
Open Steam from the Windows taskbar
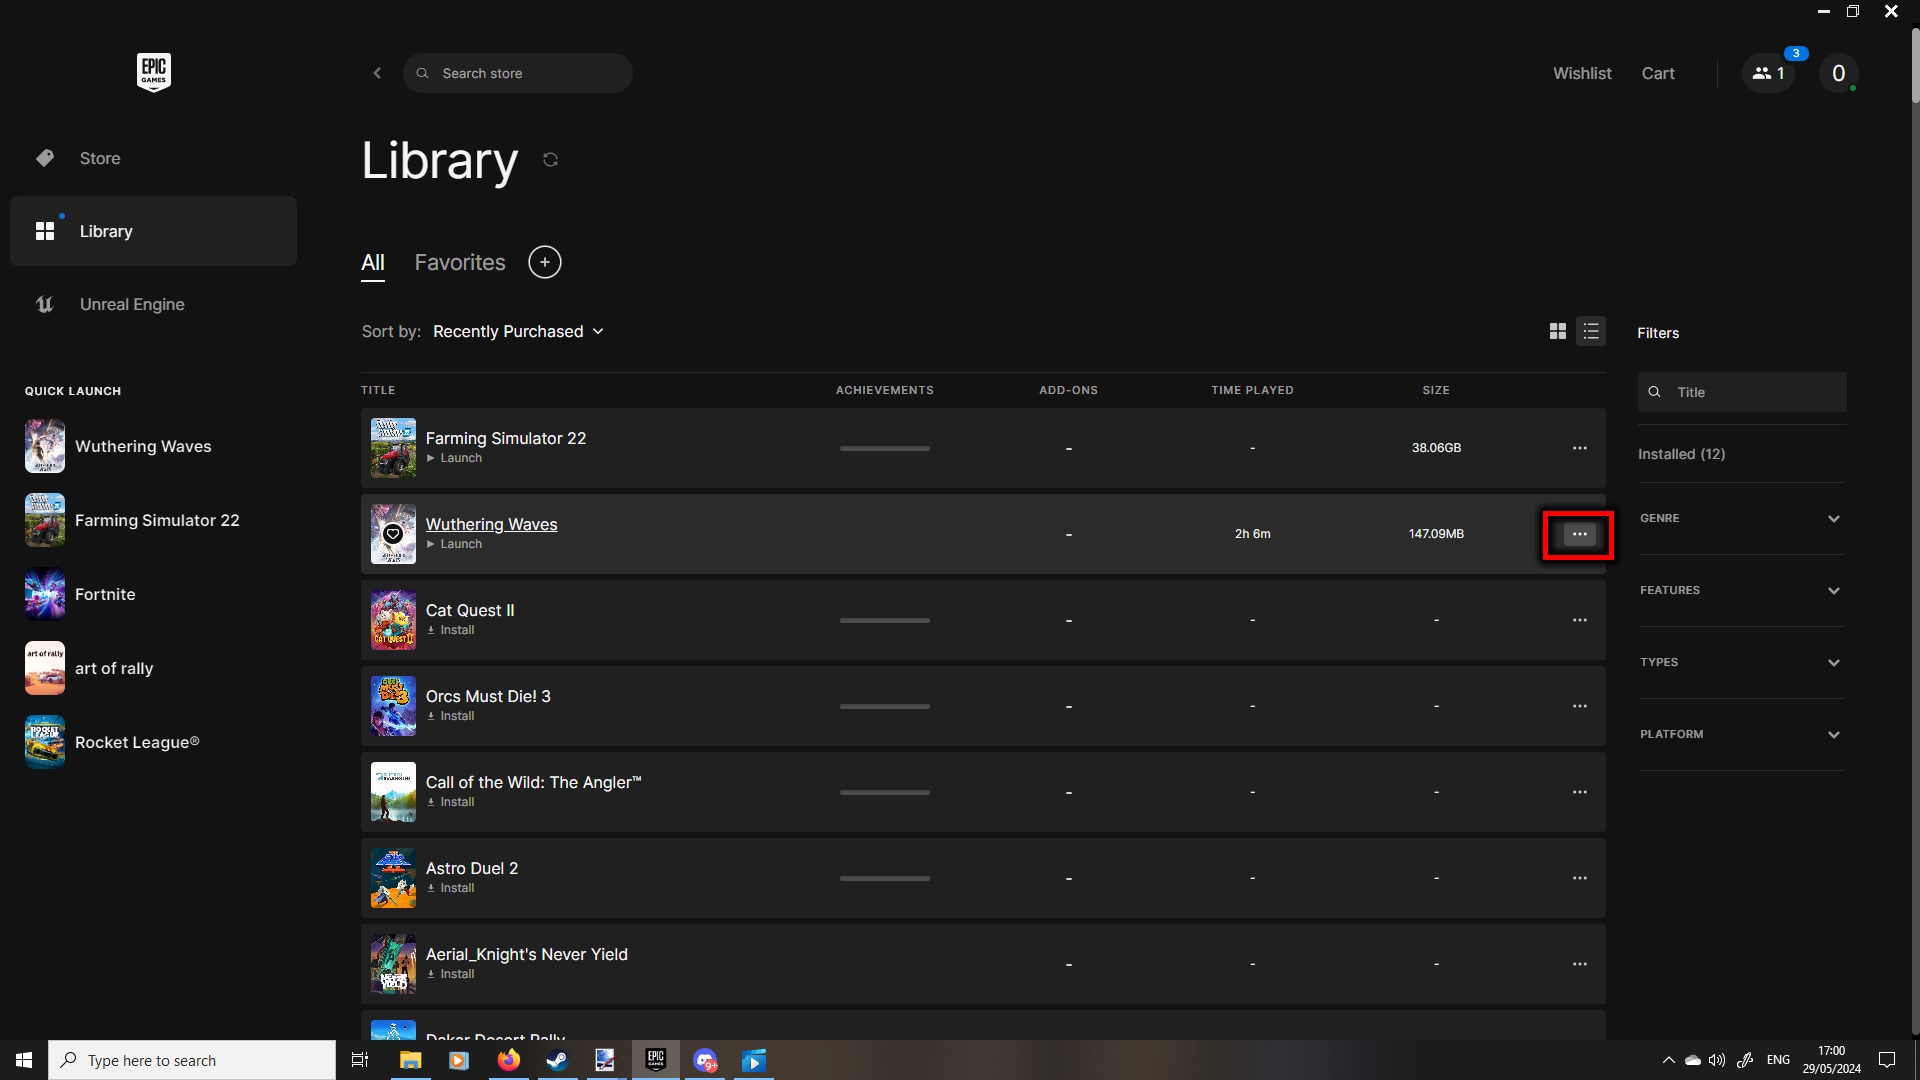tap(557, 1060)
